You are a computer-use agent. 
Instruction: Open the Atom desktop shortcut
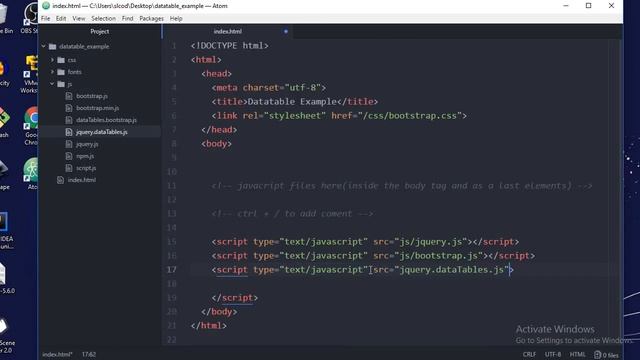pyautogui.click(x=31, y=174)
